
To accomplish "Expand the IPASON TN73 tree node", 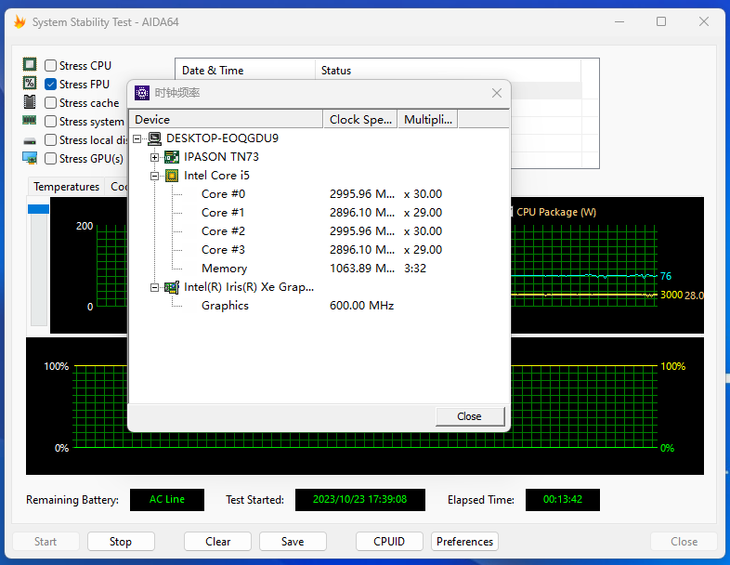I will [x=155, y=157].
